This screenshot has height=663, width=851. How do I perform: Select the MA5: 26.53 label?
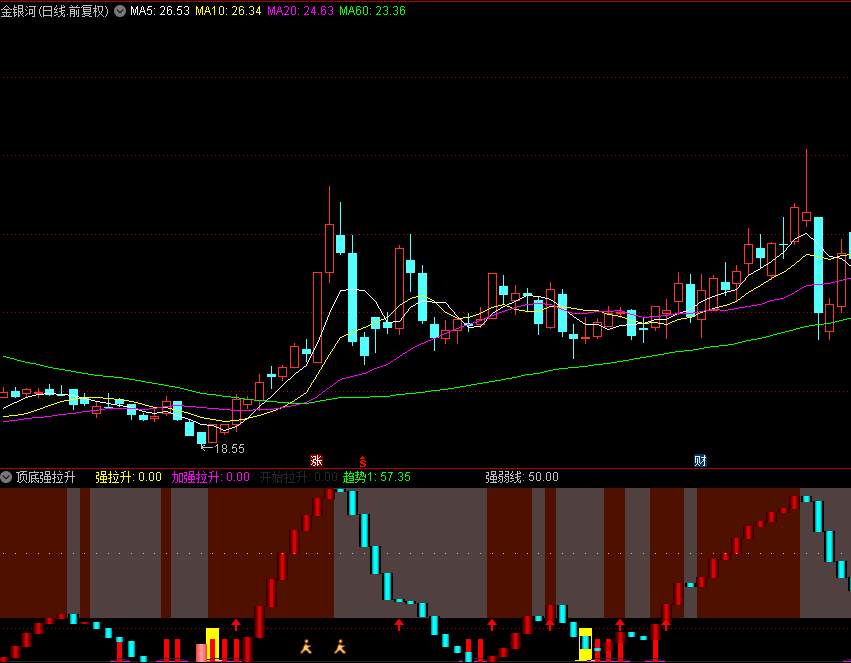point(160,11)
